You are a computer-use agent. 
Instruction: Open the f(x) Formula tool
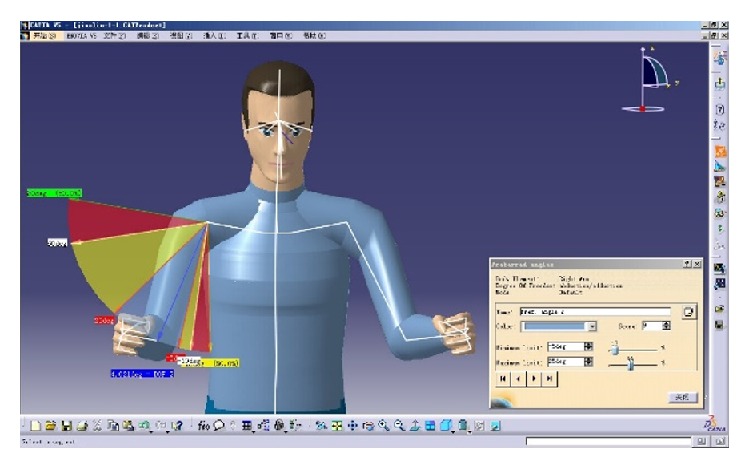click(204, 425)
